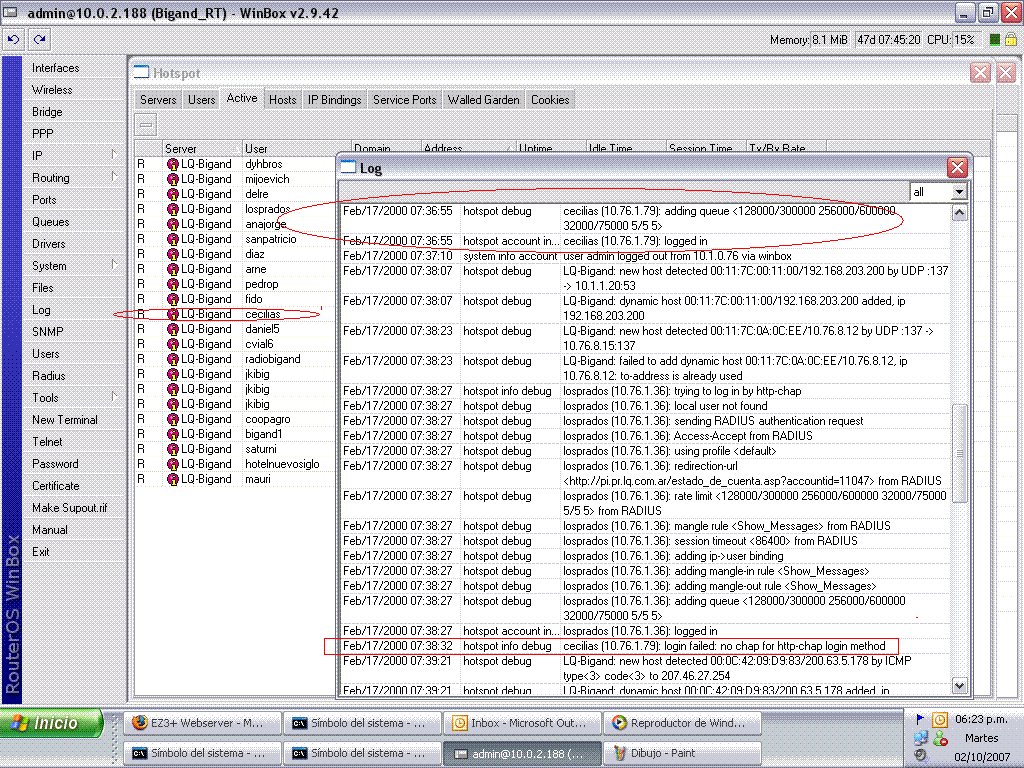Click the undo arrow in WinBox toolbar
Screen dimensions: 1024x768
point(12,39)
